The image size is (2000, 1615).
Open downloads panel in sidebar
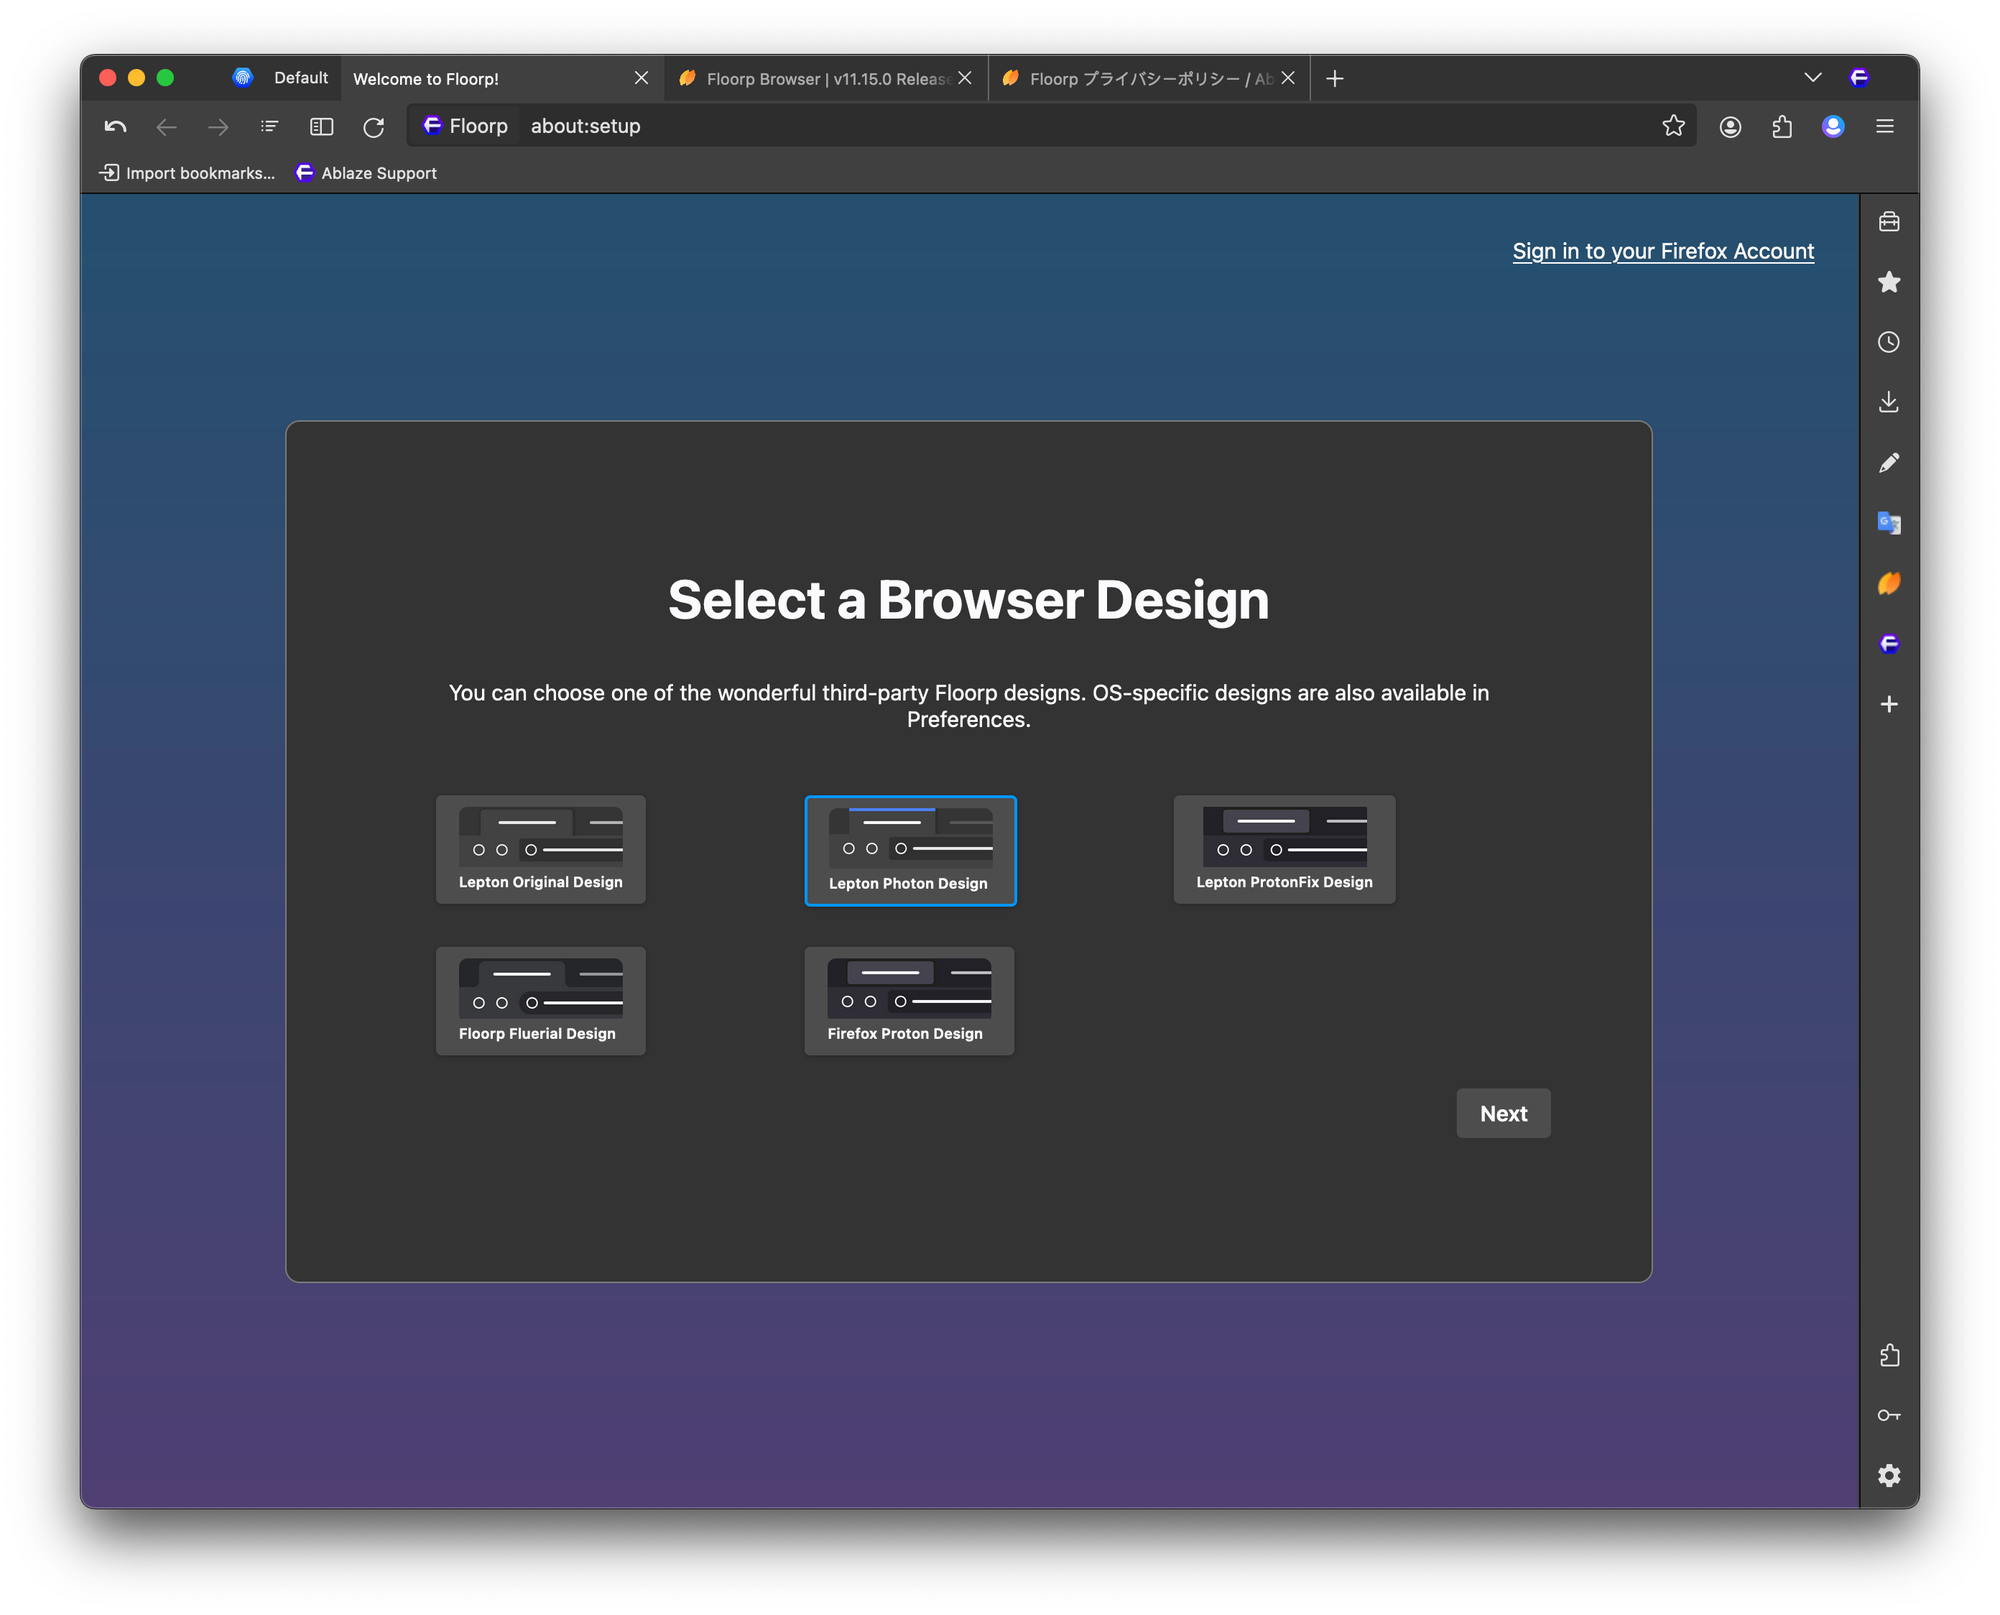pyautogui.click(x=1889, y=402)
